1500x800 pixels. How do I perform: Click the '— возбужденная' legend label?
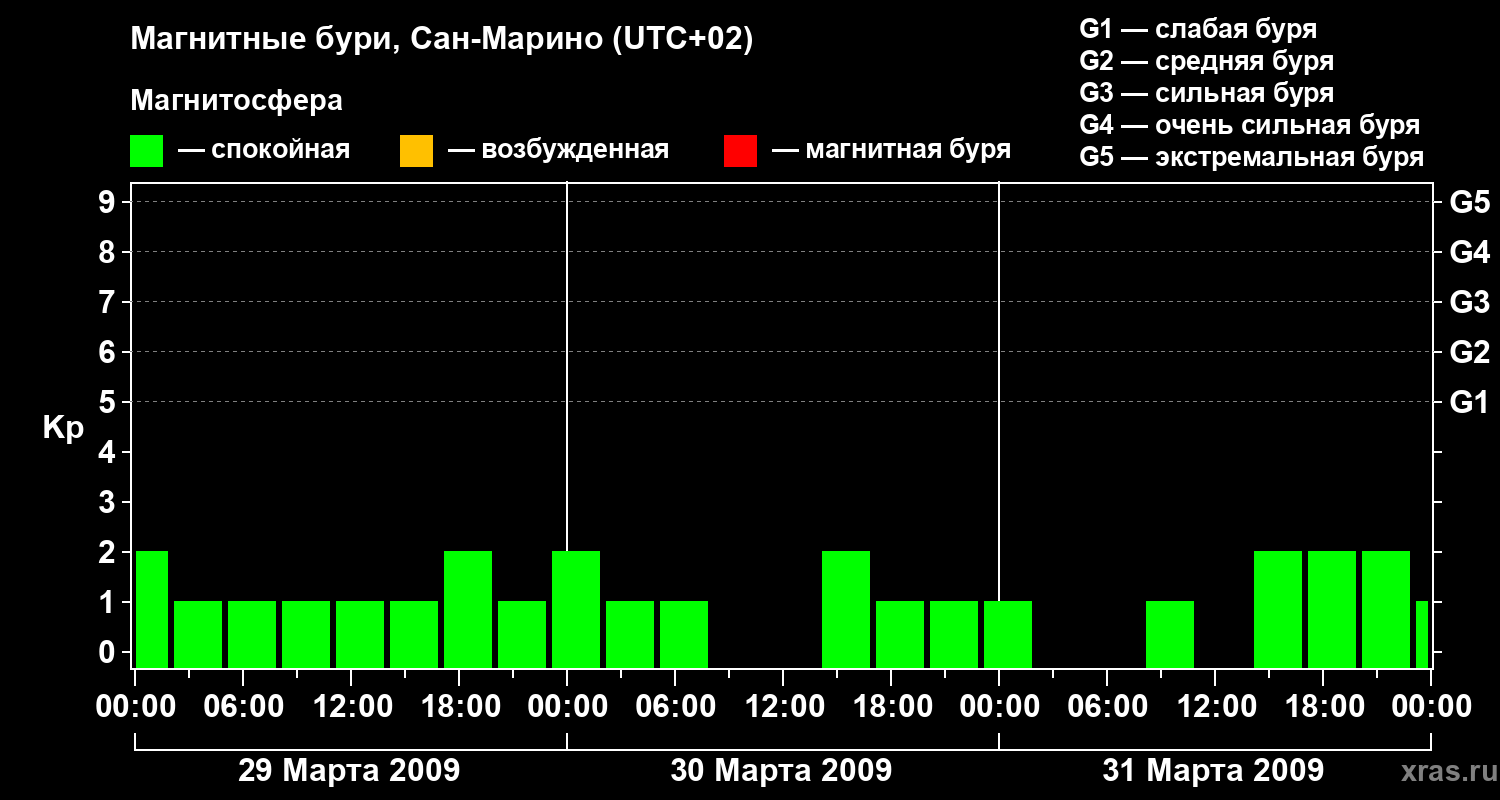coord(558,151)
